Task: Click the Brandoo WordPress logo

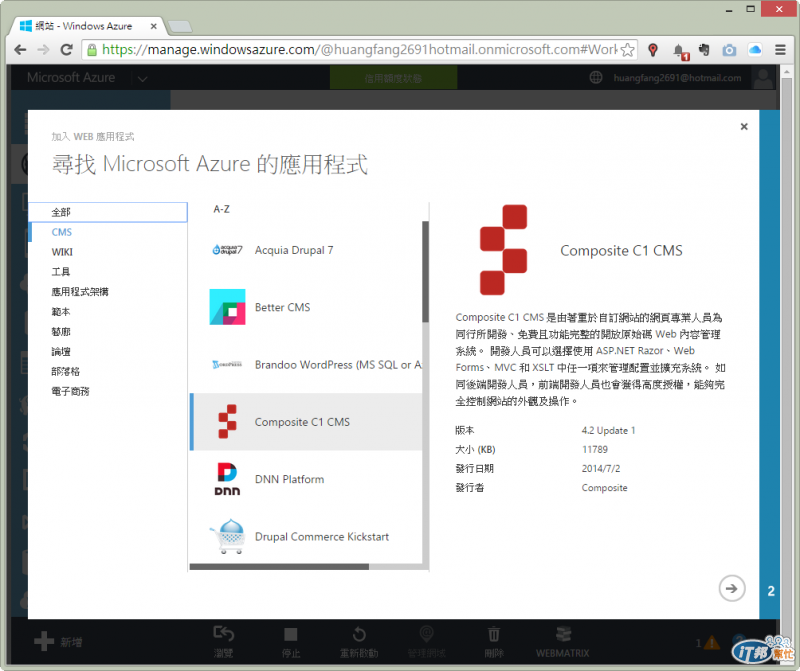Action: [228, 364]
